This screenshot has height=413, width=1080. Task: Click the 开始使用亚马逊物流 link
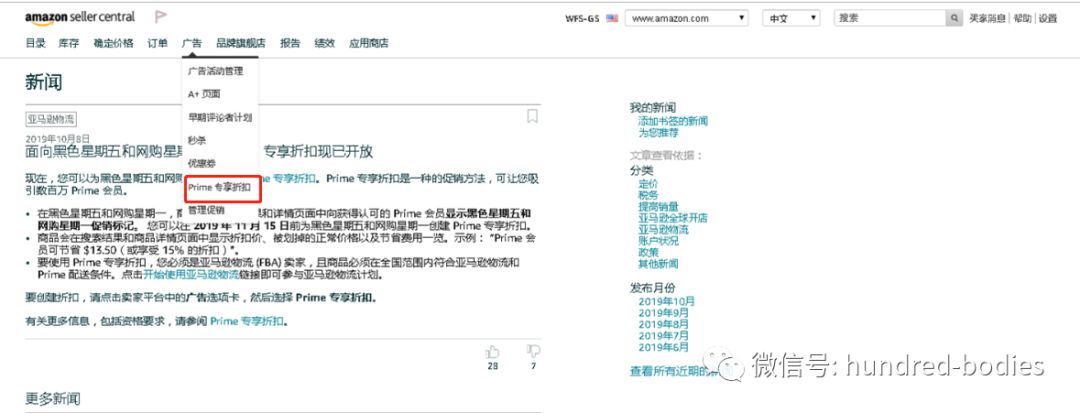point(191,275)
